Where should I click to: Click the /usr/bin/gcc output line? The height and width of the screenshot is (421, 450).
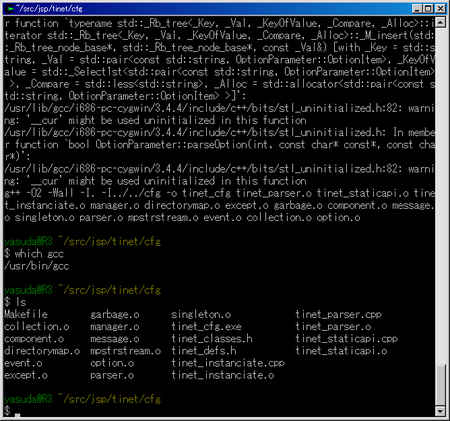tap(37, 266)
